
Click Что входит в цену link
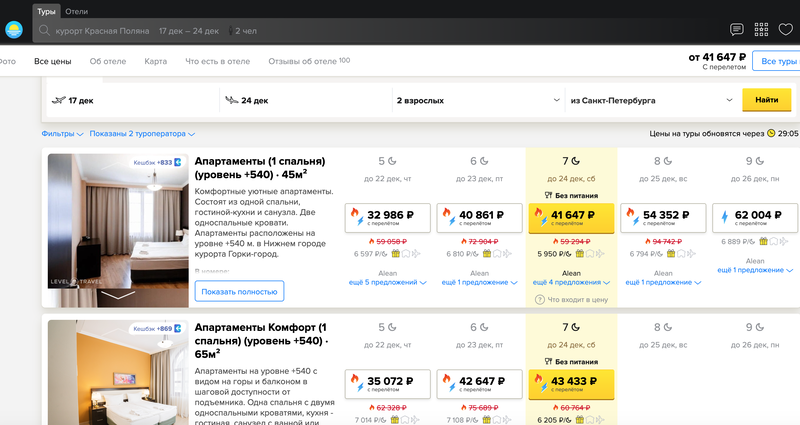578,299
